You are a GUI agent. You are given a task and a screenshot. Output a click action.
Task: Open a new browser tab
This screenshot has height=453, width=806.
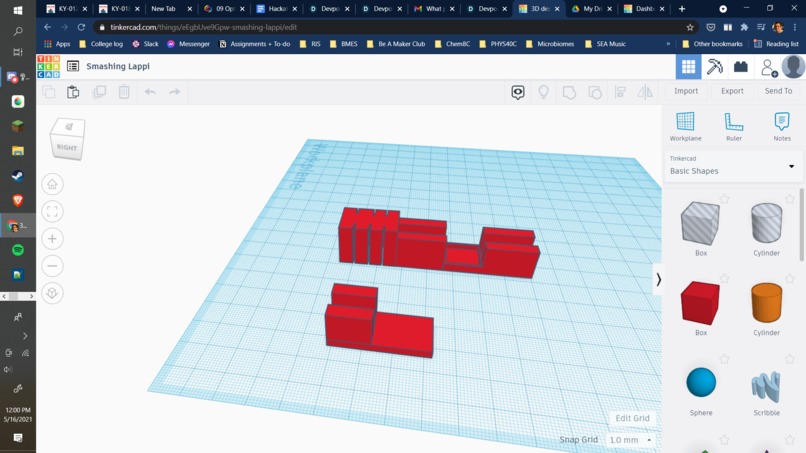point(682,9)
